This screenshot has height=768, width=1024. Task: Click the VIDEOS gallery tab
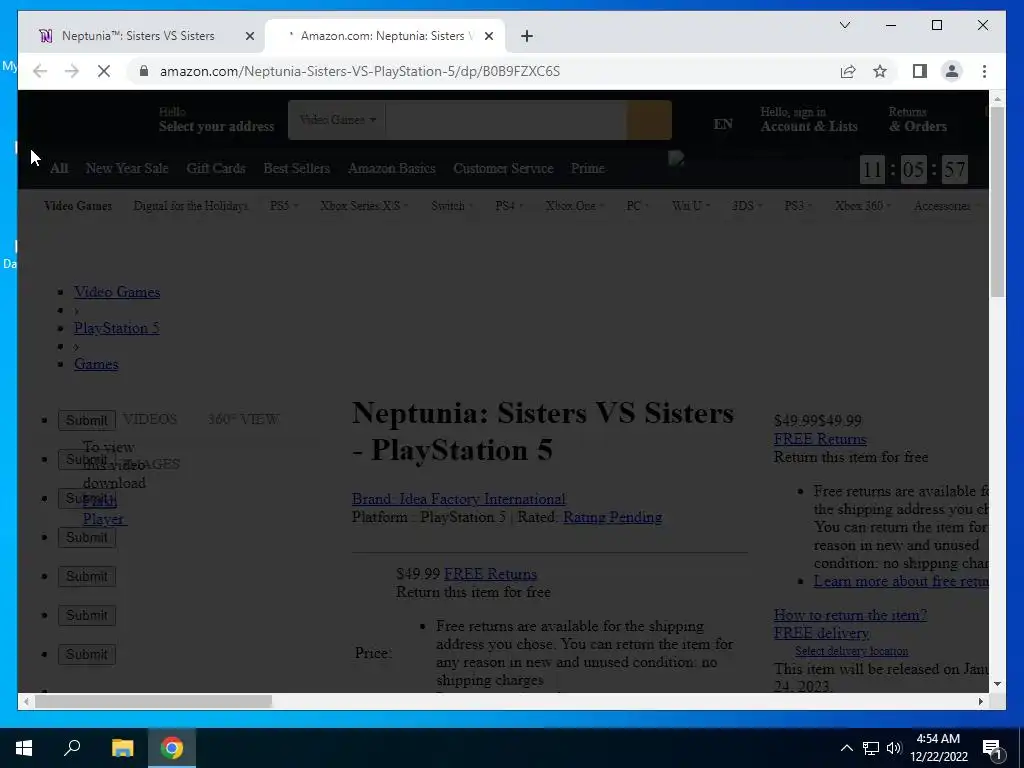click(150, 419)
